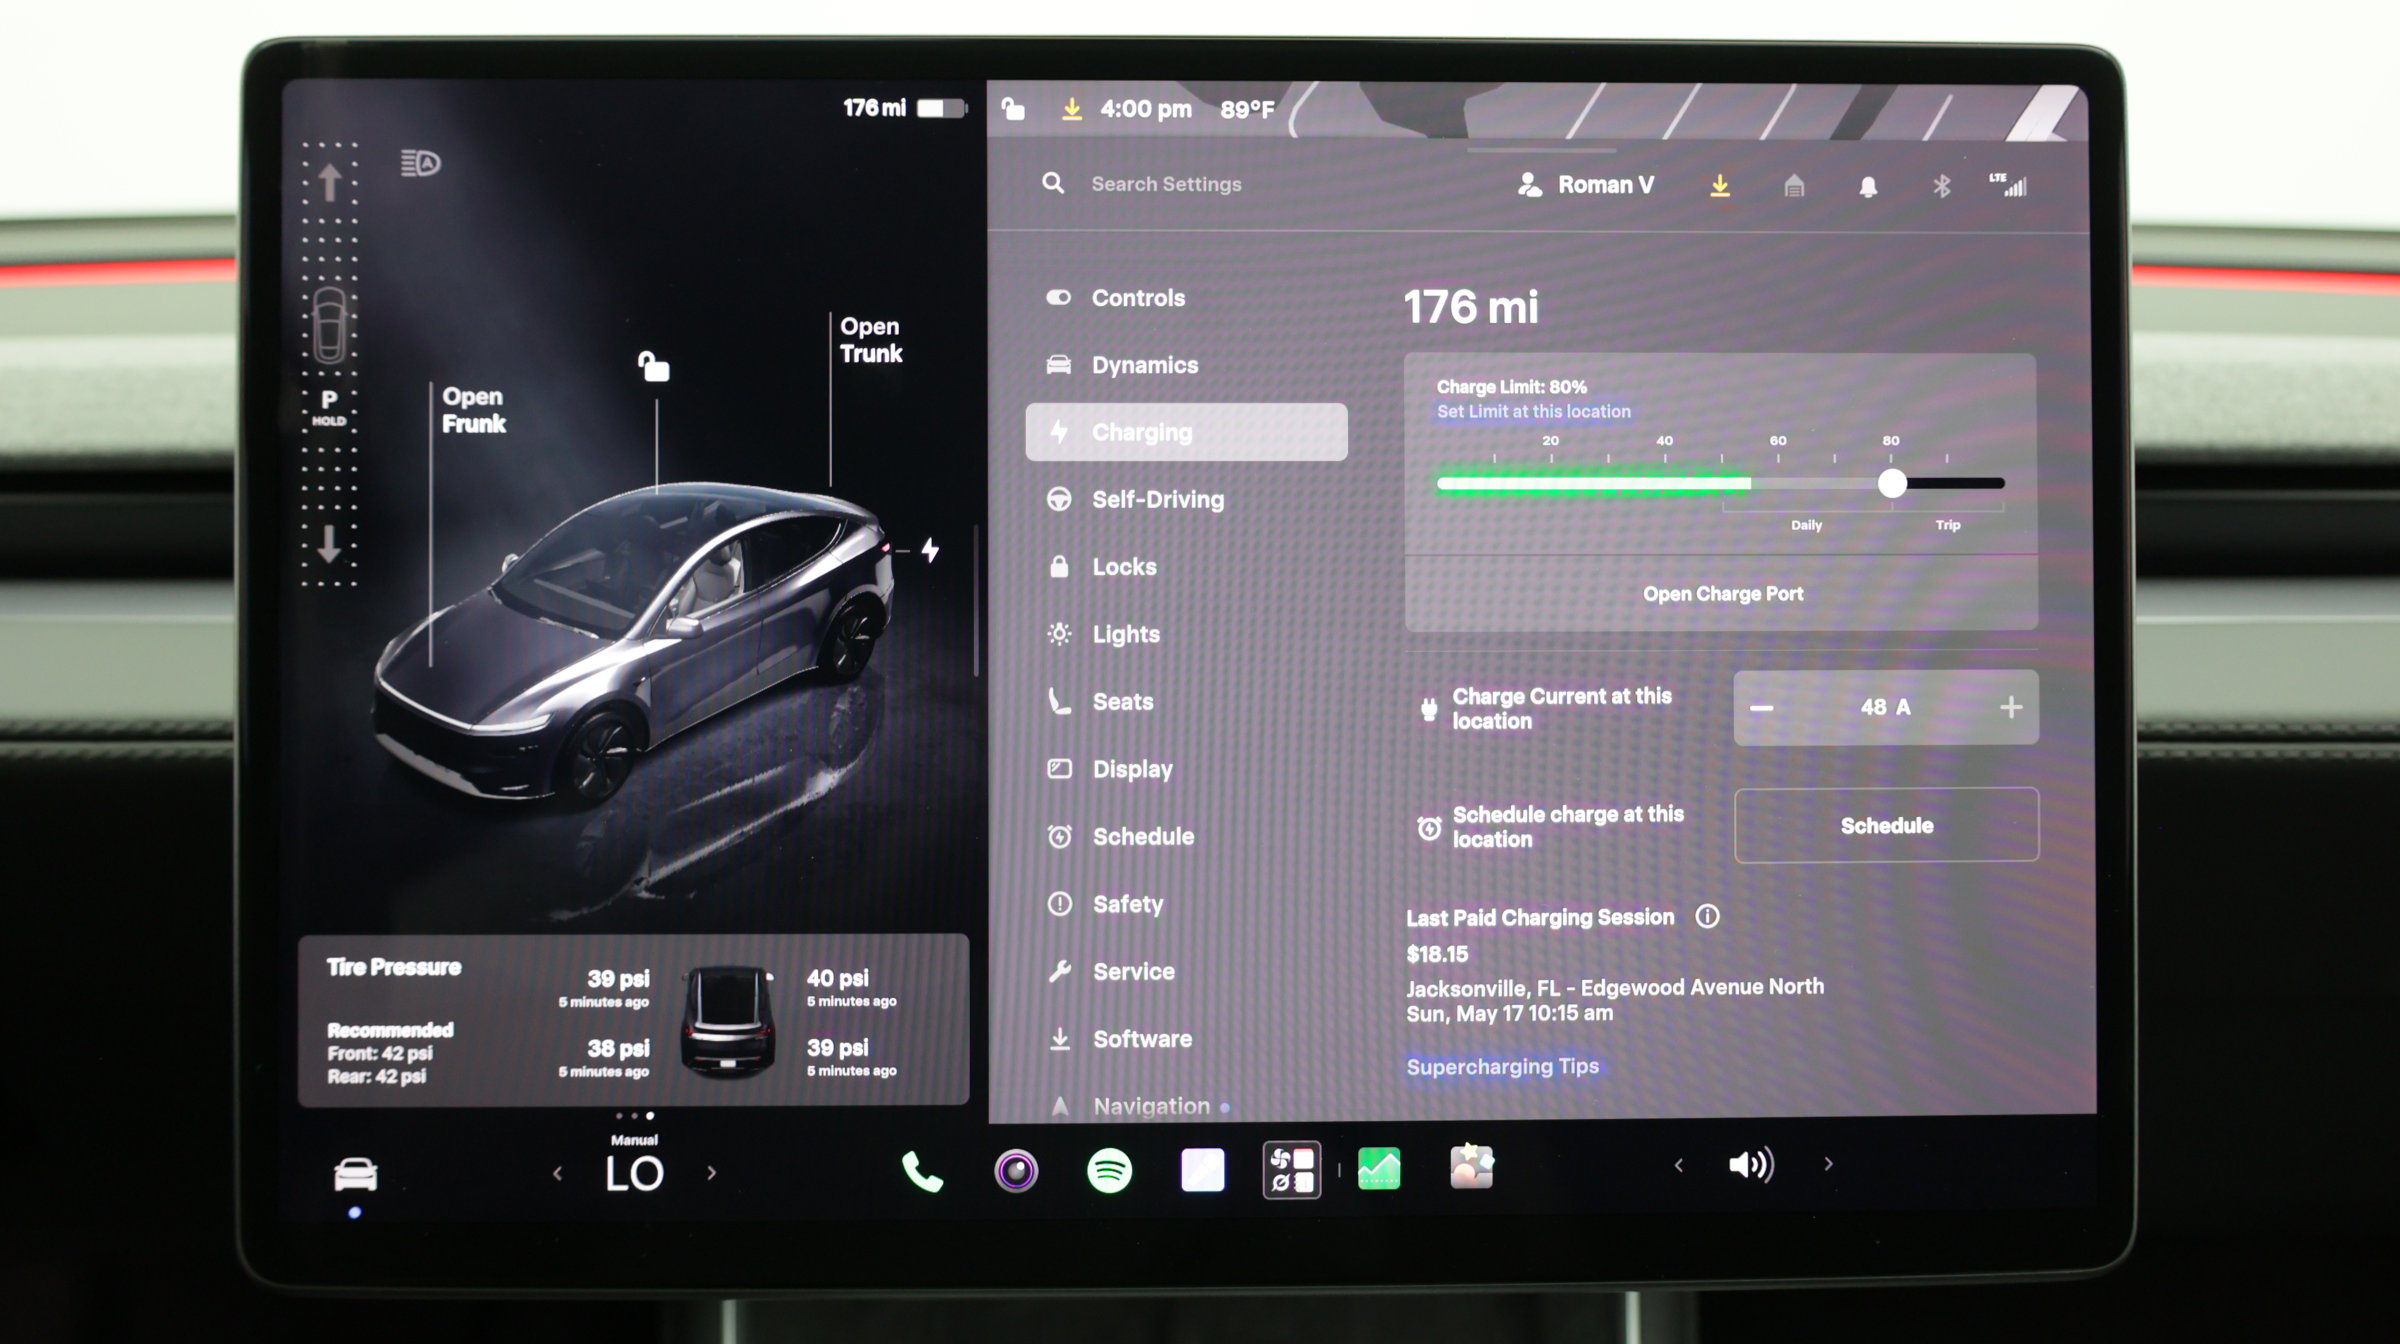Tap the 48 A current value
This screenshot has height=1344, width=2400.
(1885, 707)
